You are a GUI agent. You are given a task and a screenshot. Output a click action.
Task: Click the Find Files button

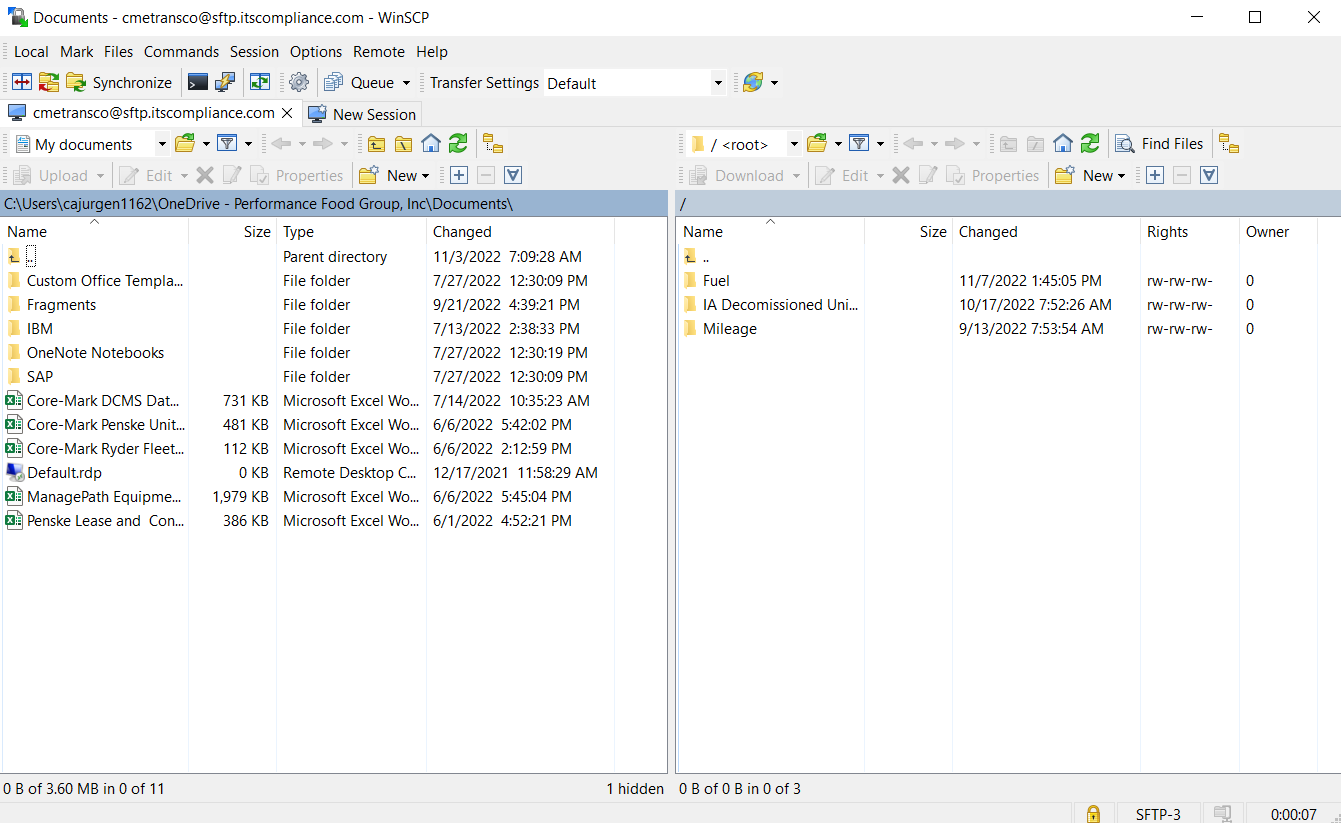pyautogui.click(x=1160, y=144)
